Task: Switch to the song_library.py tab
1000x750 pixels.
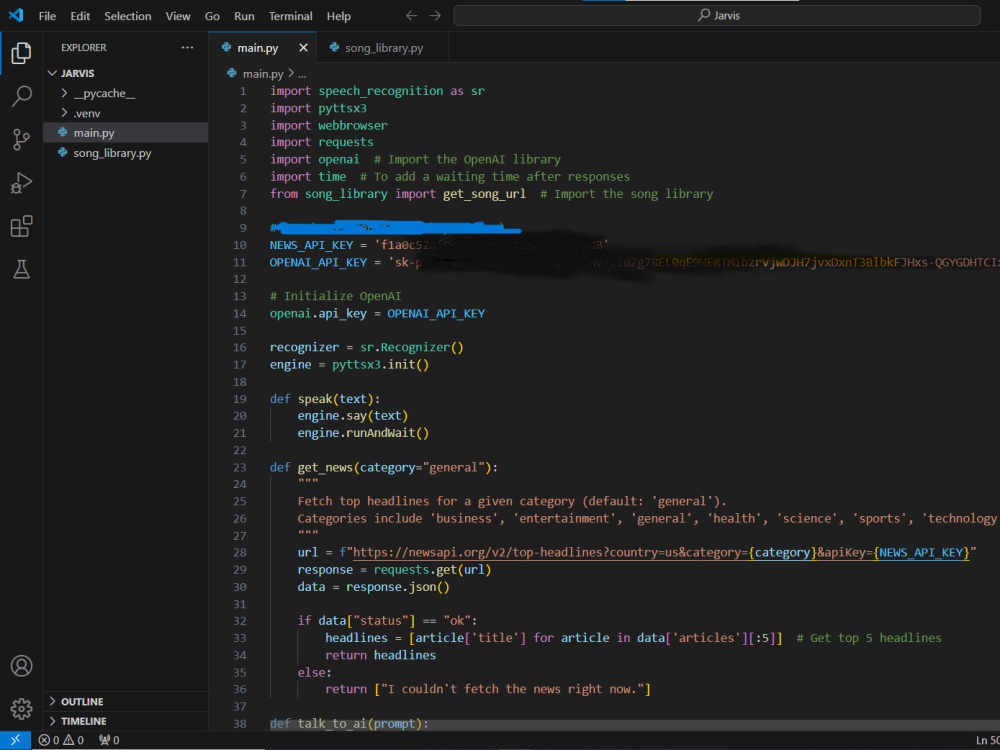Action: (x=383, y=48)
